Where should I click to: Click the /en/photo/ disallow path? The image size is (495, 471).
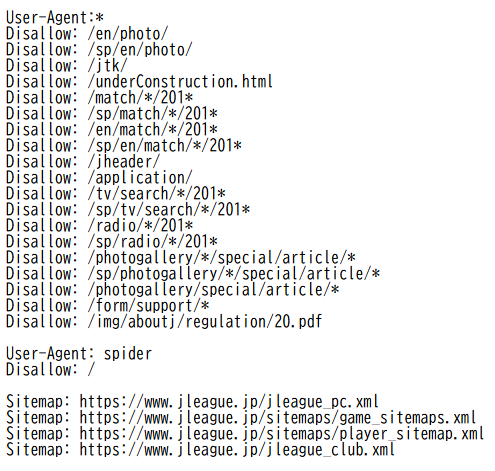point(128,34)
